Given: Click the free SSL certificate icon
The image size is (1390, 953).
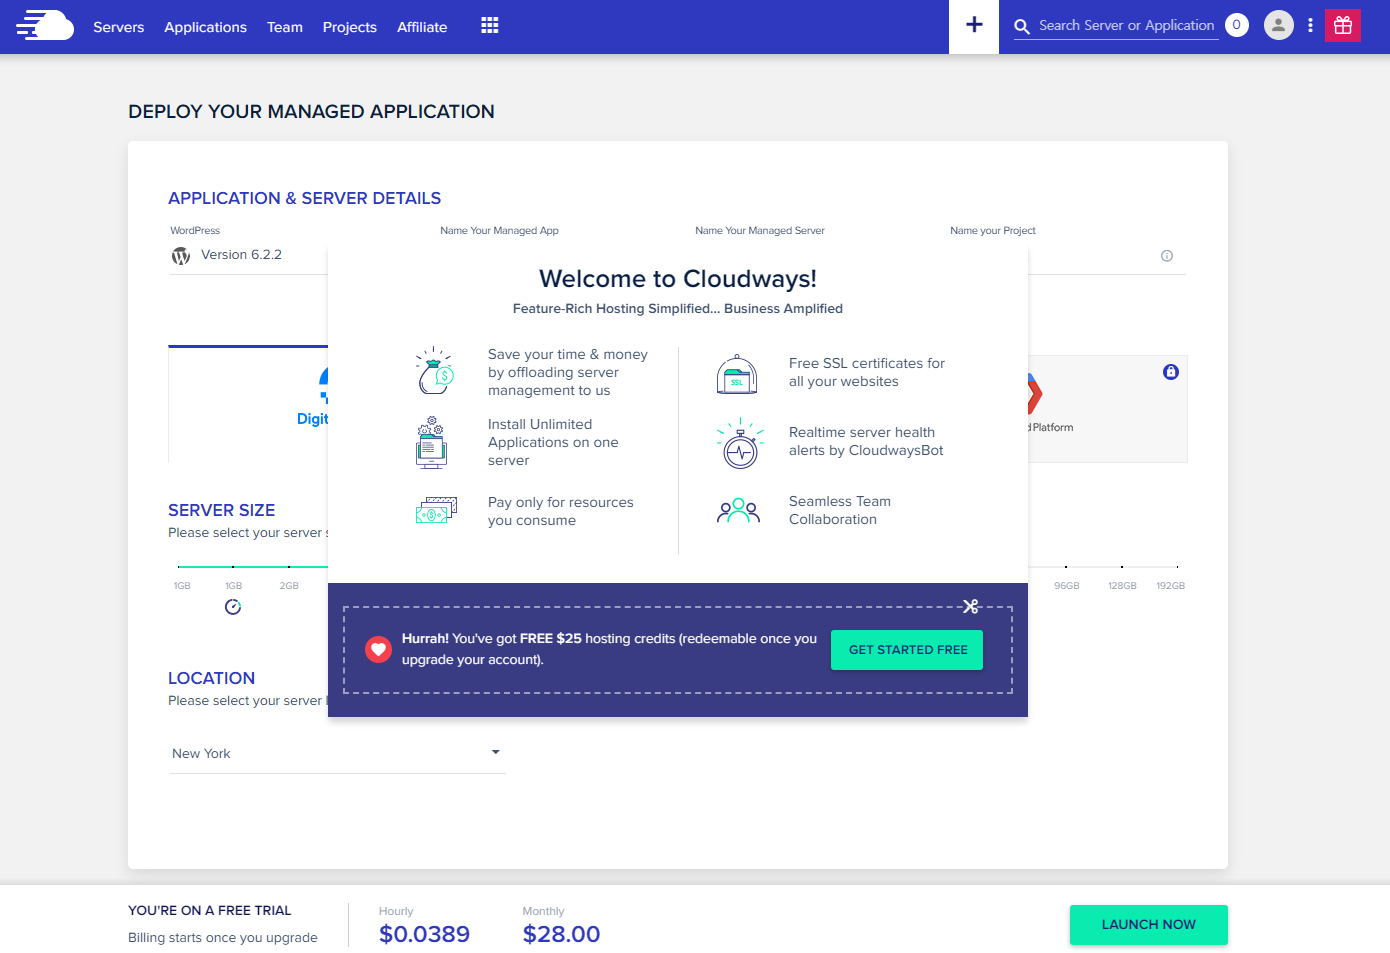Looking at the screenshot, I should pos(737,374).
